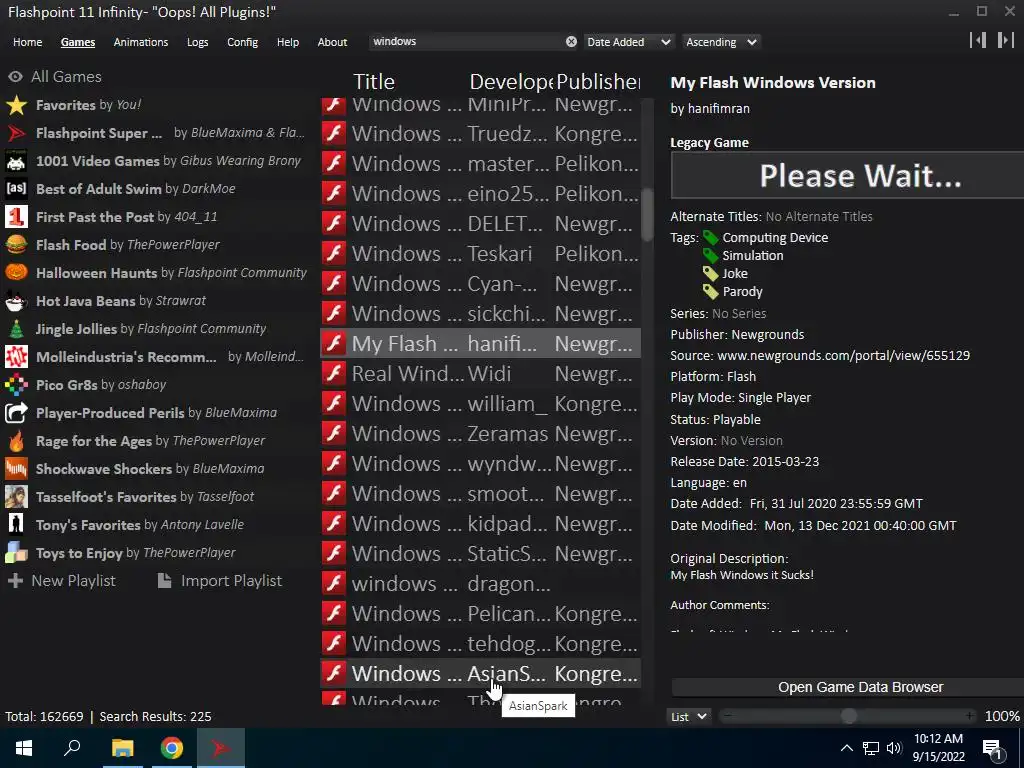The width and height of the screenshot is (1024, 768).
Task: Switch to the Animations tab
Action: [x=140, y=42]
